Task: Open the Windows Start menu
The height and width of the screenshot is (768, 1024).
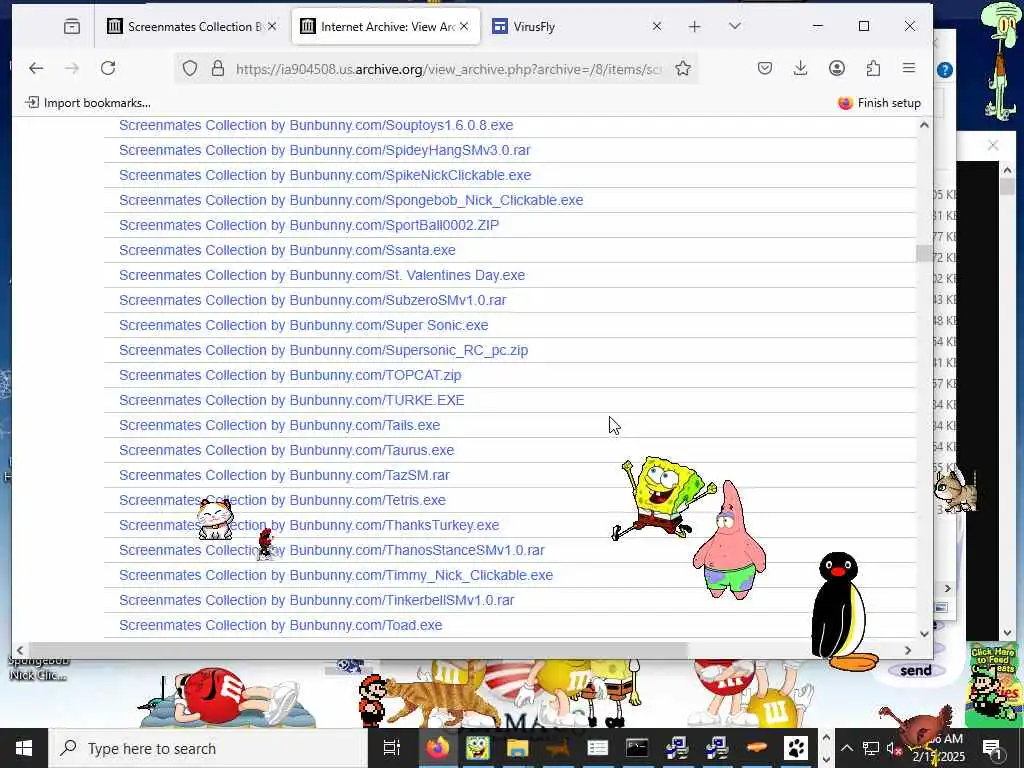Action: [x=24, y=748]
